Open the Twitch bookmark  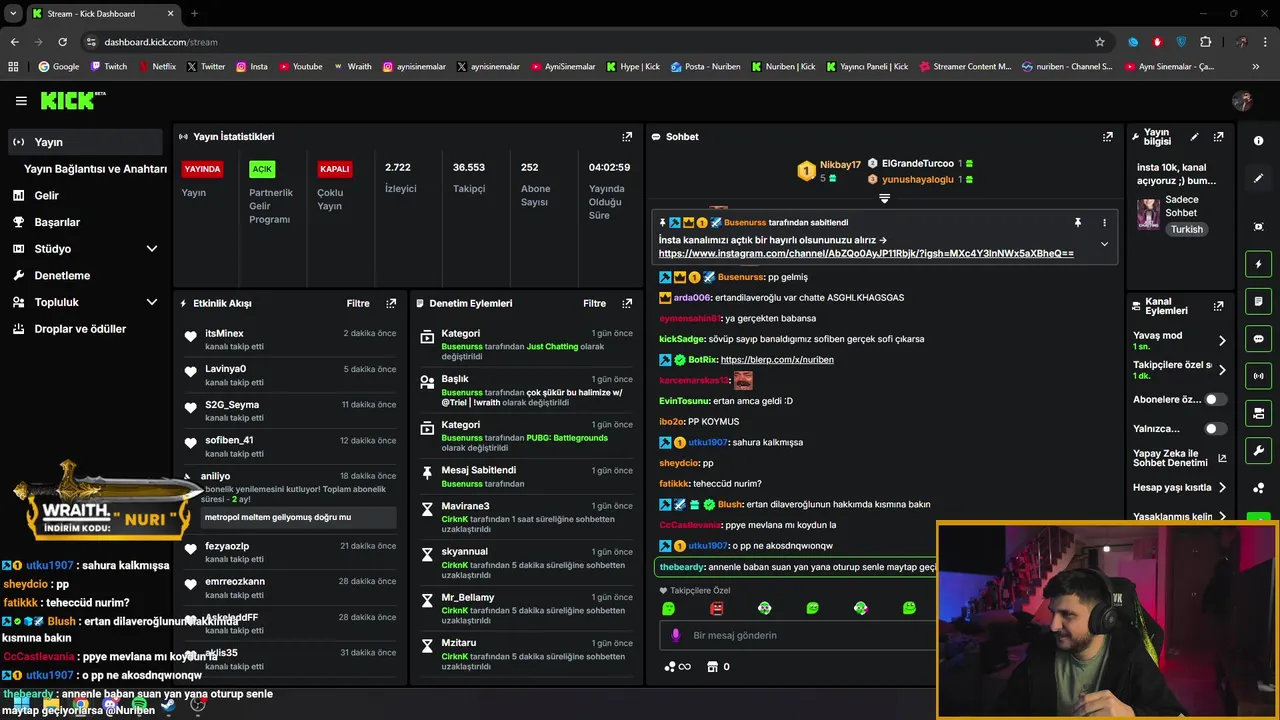tap(109, 67)
